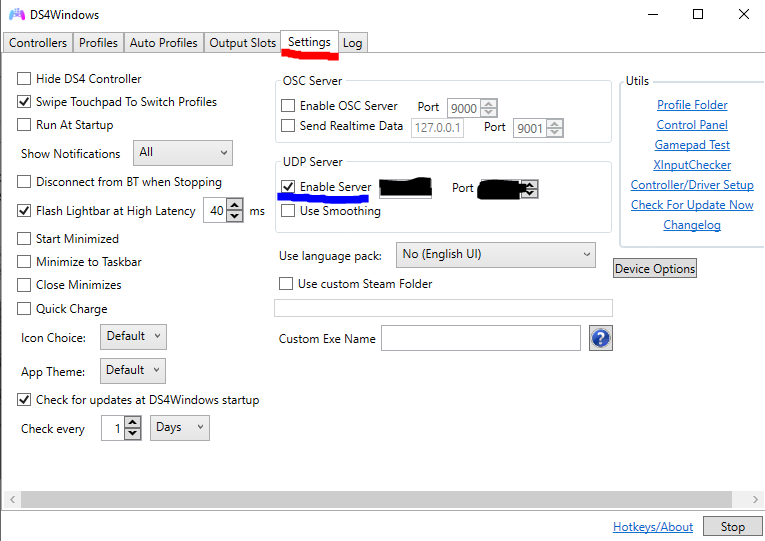
Task: Click the realtime data port 9001 field
Action: coord(530,128)
